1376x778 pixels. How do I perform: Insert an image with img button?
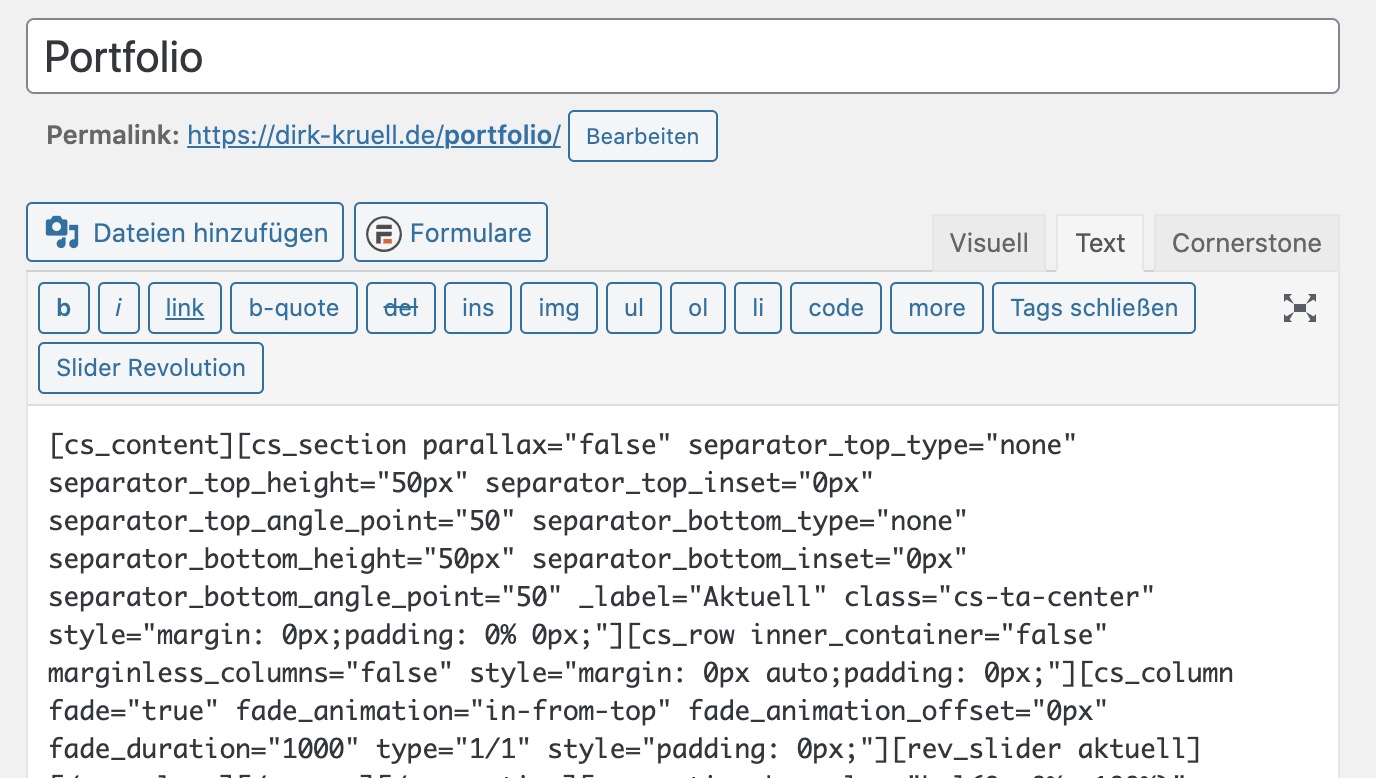pos(558,308)
